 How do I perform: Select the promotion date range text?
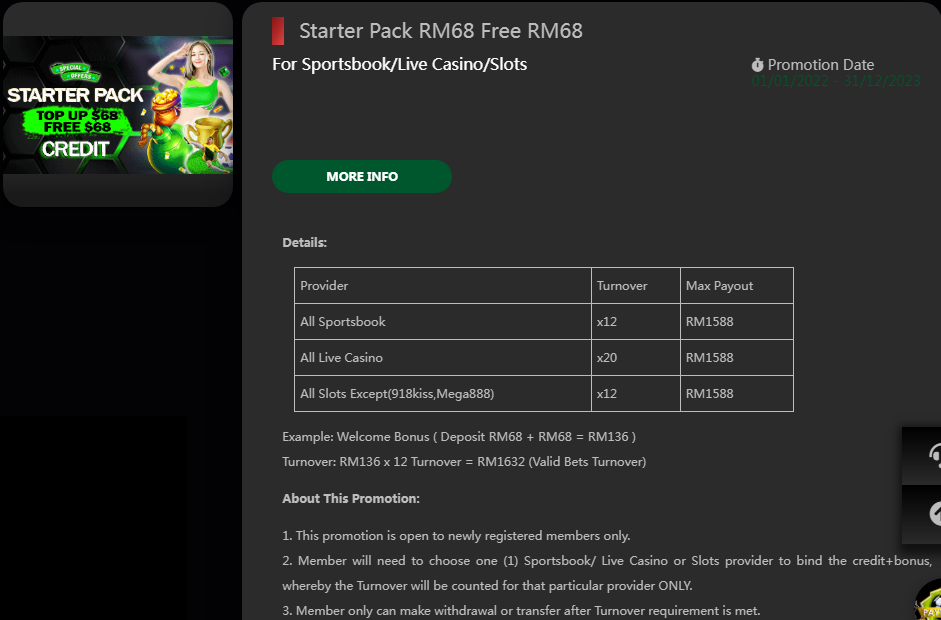click(x=836, y=82)
